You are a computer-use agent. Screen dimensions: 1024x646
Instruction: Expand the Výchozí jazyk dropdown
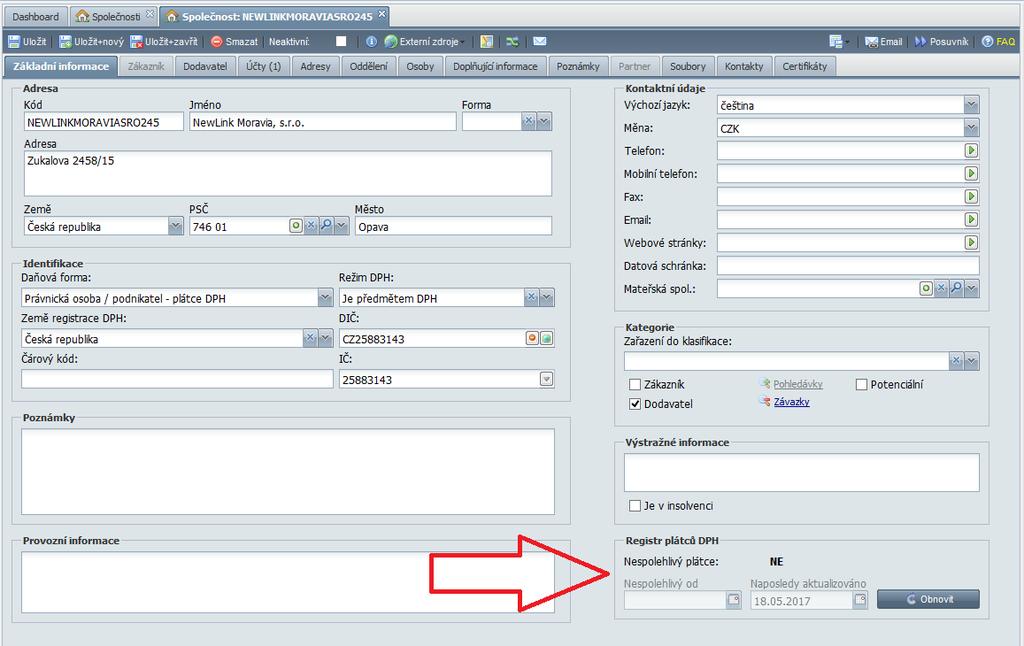click(971, 105)
